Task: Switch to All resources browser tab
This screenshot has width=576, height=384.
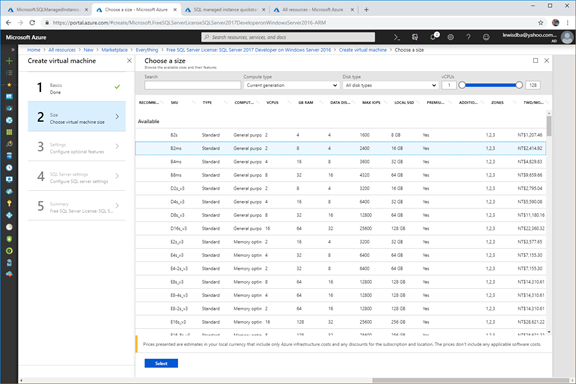Action: 313,10
